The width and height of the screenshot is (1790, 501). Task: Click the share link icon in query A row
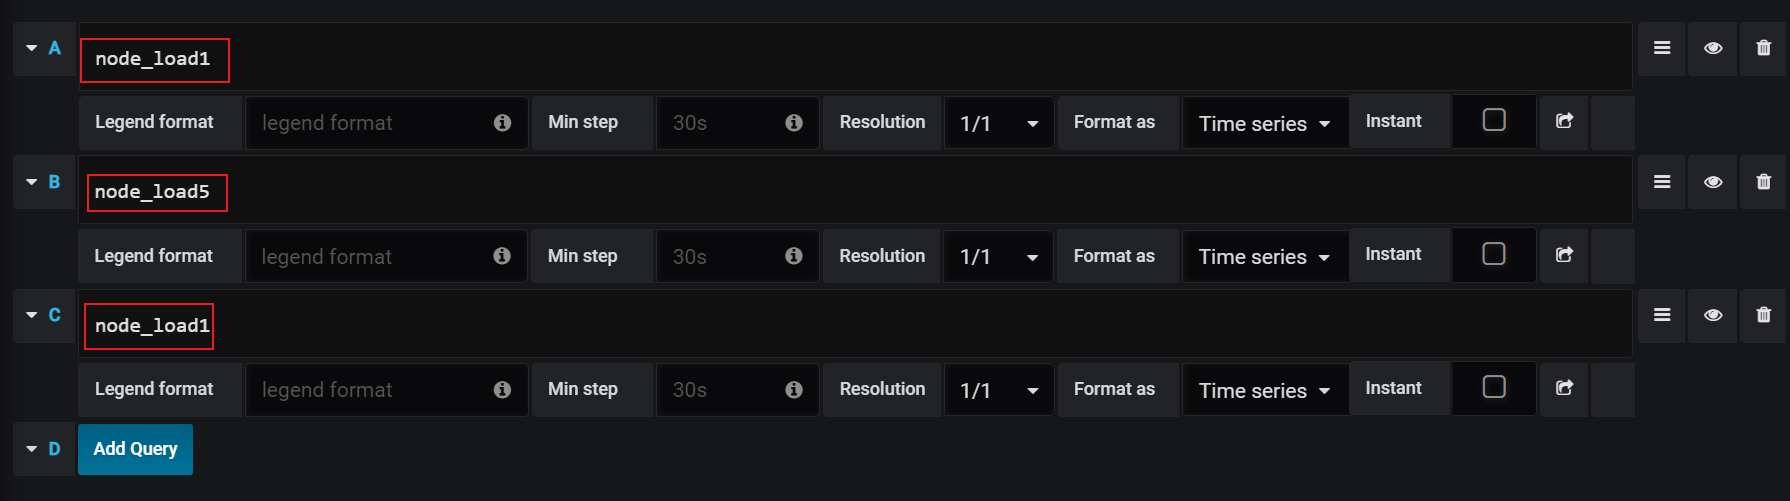(1565, 121)
